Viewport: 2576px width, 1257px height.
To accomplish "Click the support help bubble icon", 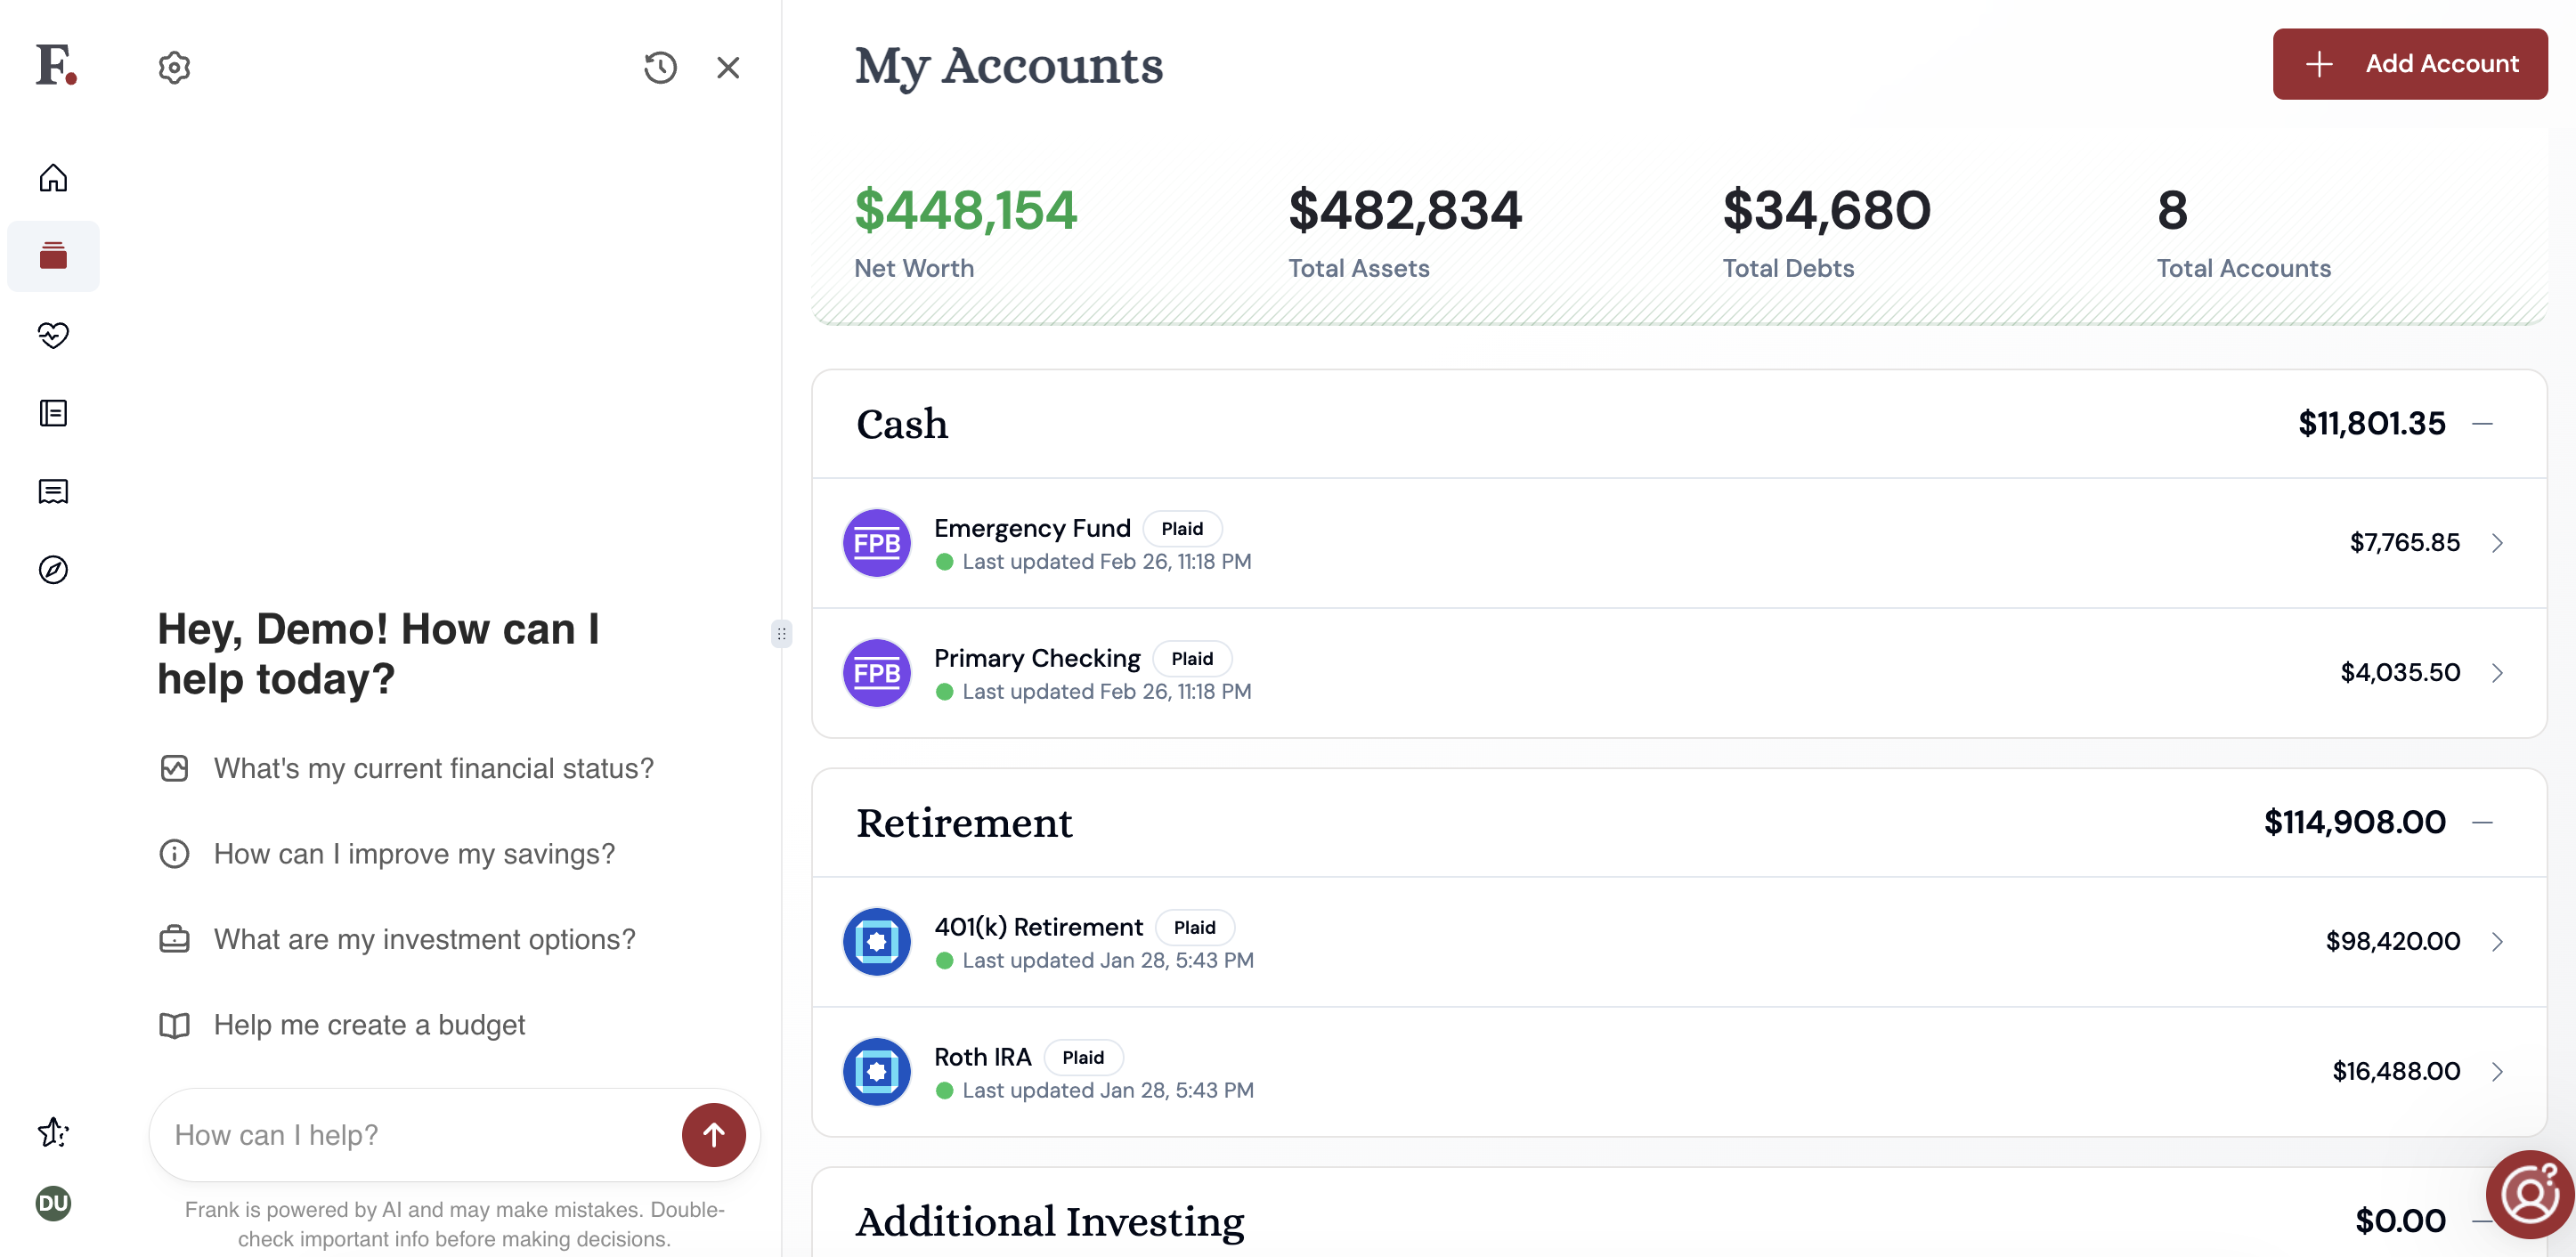I will (x=2530, y=1194).
